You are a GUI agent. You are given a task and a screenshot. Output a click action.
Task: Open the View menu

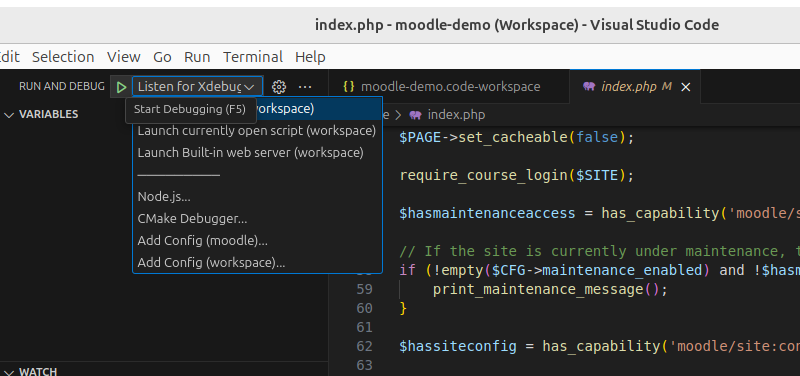click(123, 57)
